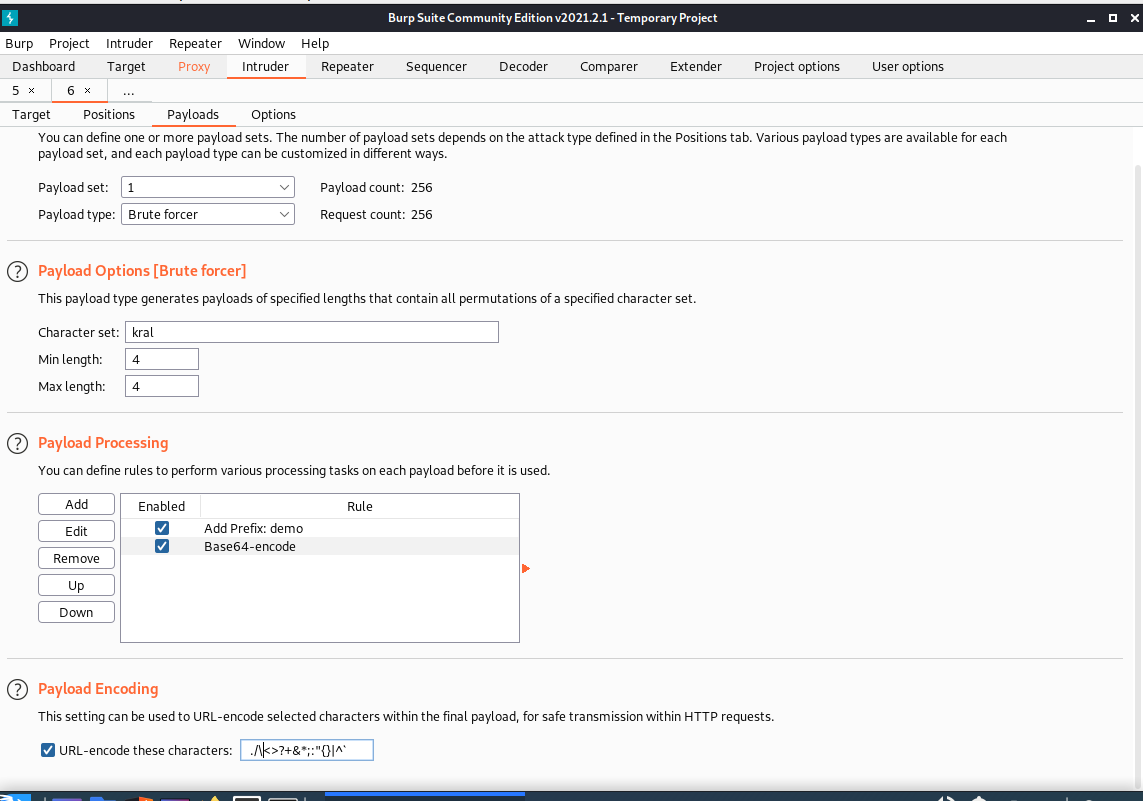Open the Project menu
1143x801 pixels.
click(69, 44)
